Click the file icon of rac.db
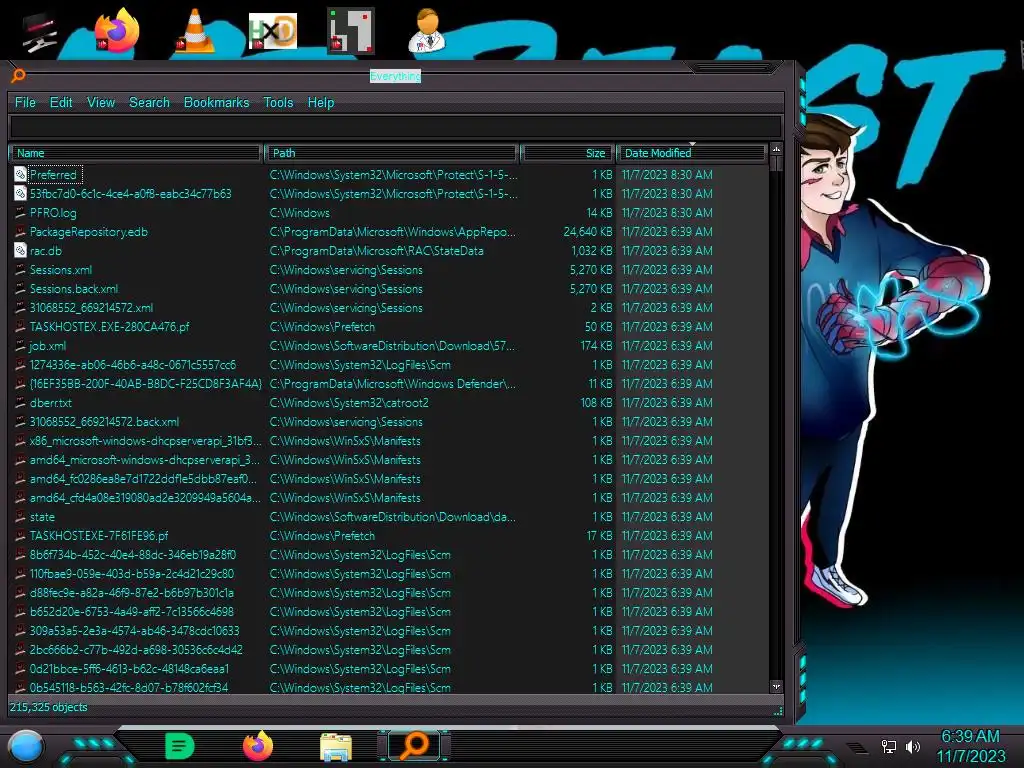This screenshot has width=1024, height=768. click(x=20, y=251)
